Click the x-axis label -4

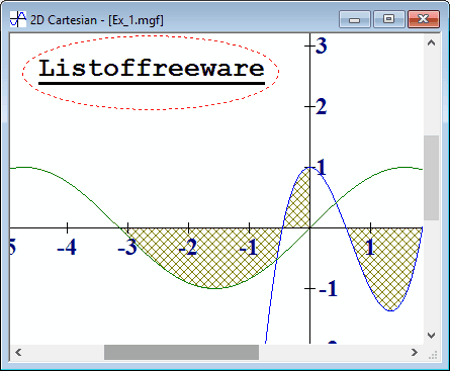(x=67, y=248)
